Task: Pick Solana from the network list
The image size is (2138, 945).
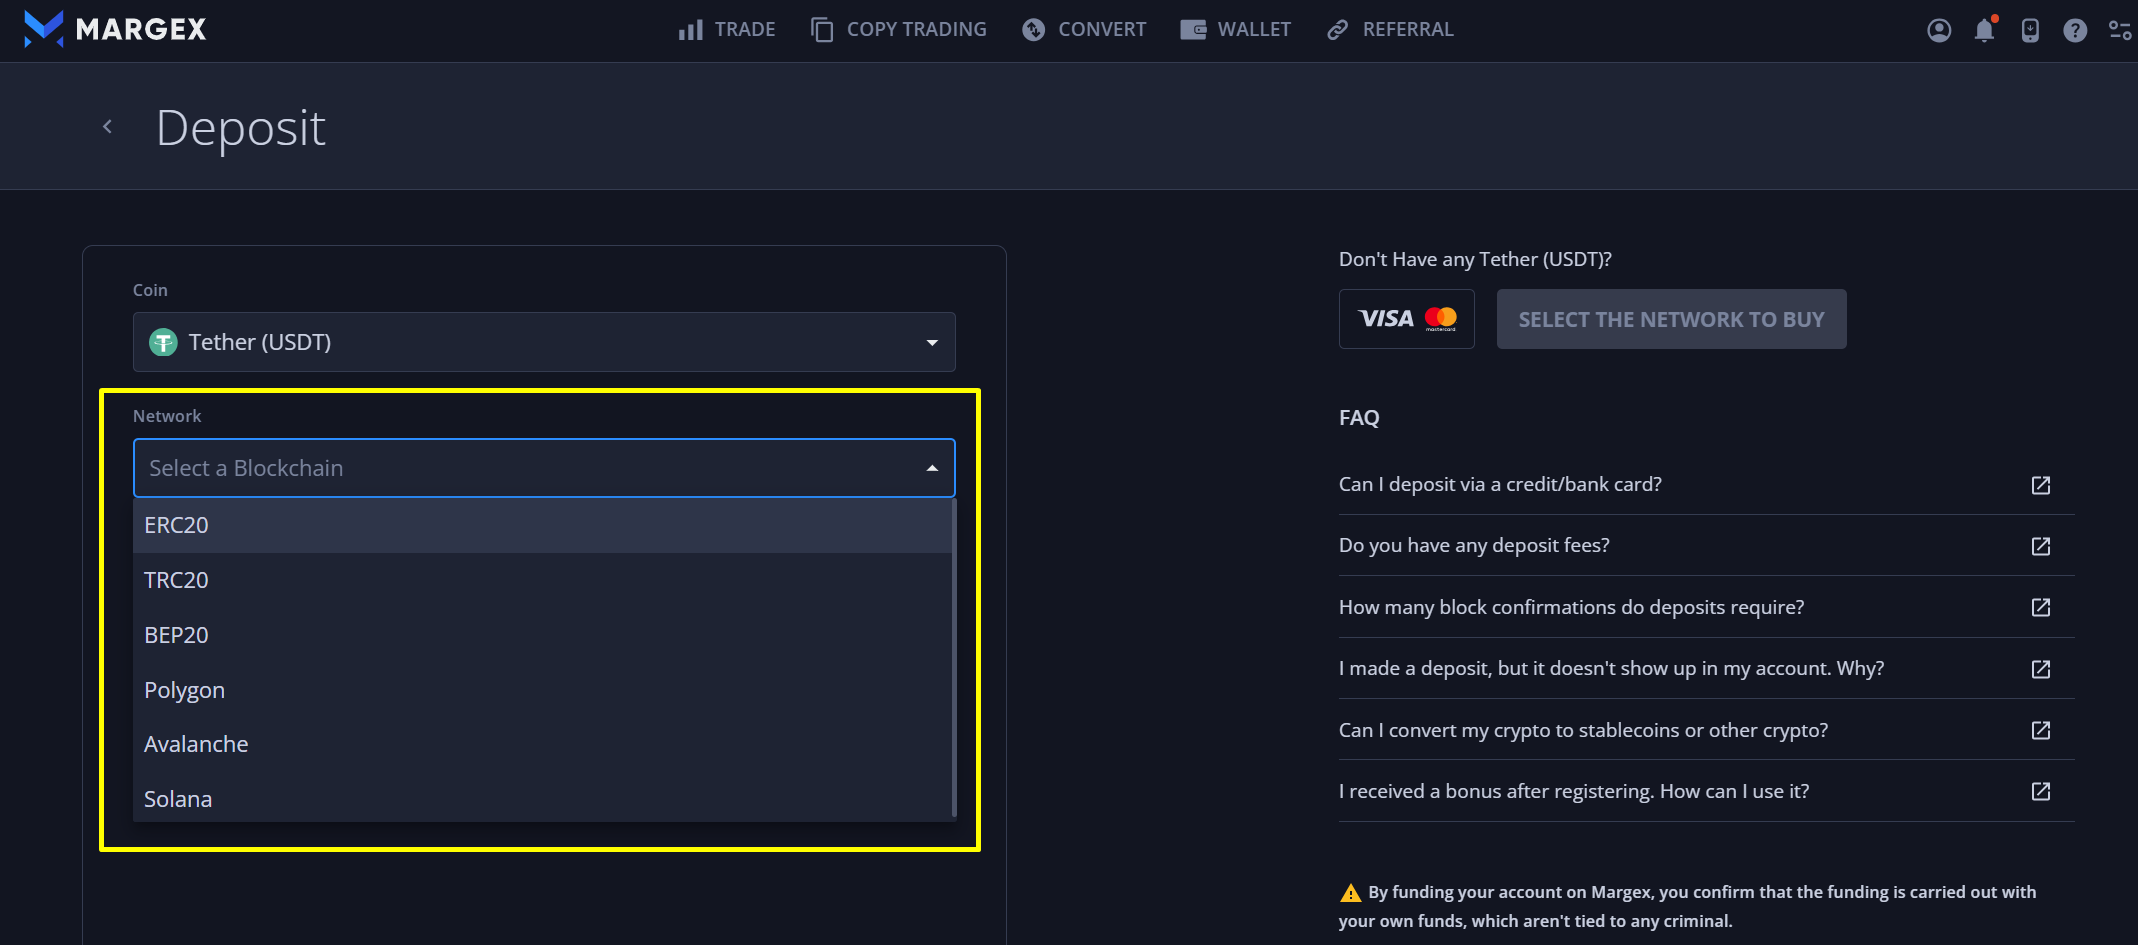Action: coord(178,799)
